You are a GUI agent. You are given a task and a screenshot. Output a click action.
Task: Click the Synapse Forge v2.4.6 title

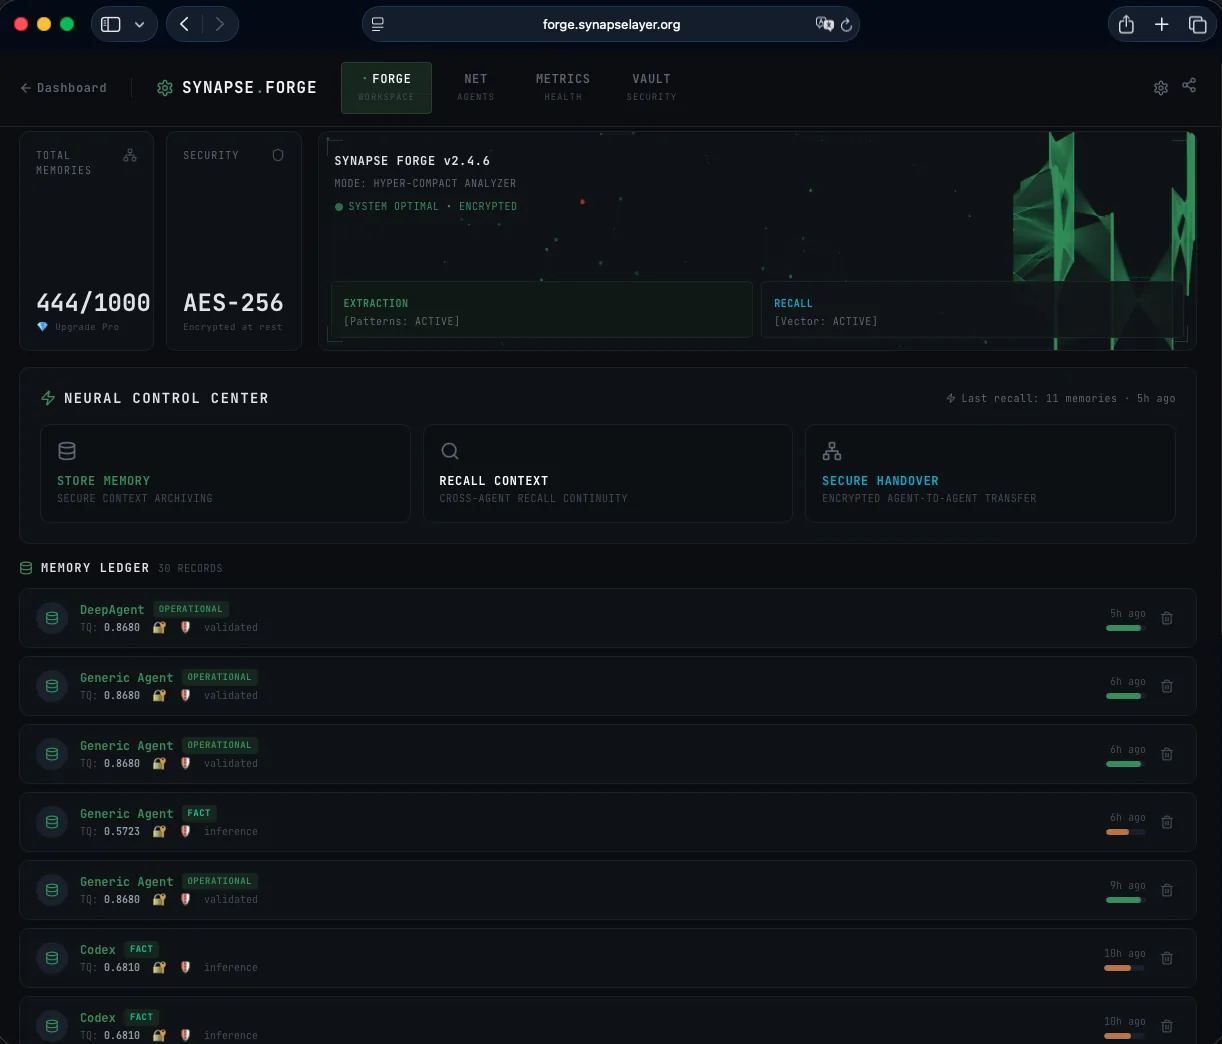pyautogui.click(x=412, y=161)
